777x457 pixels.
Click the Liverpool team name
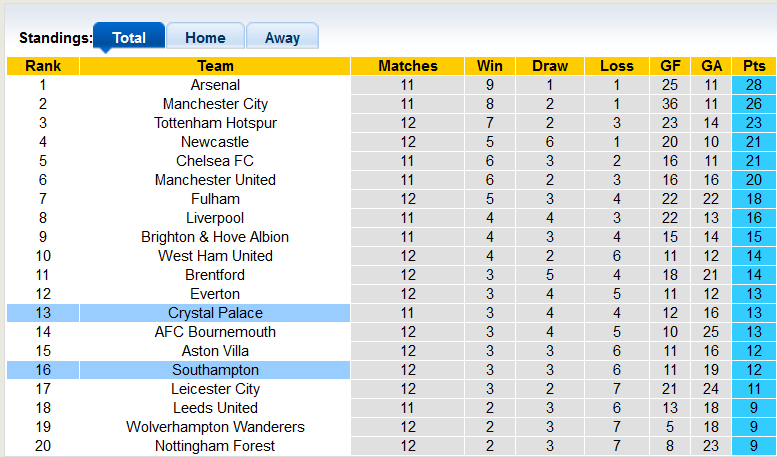click(215, 218)
